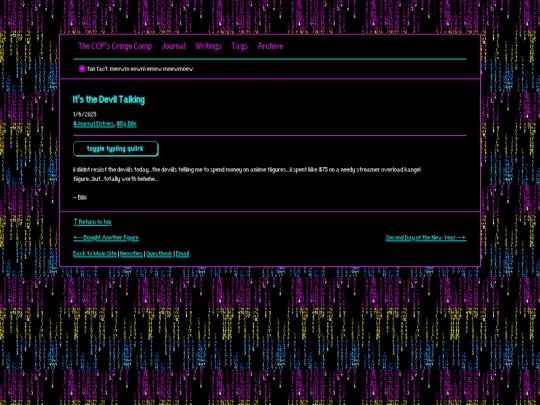Viewport: 540px width, 405px height.
Task: Go to Second Day of the New Year post
Action: [x=426, y=238]
